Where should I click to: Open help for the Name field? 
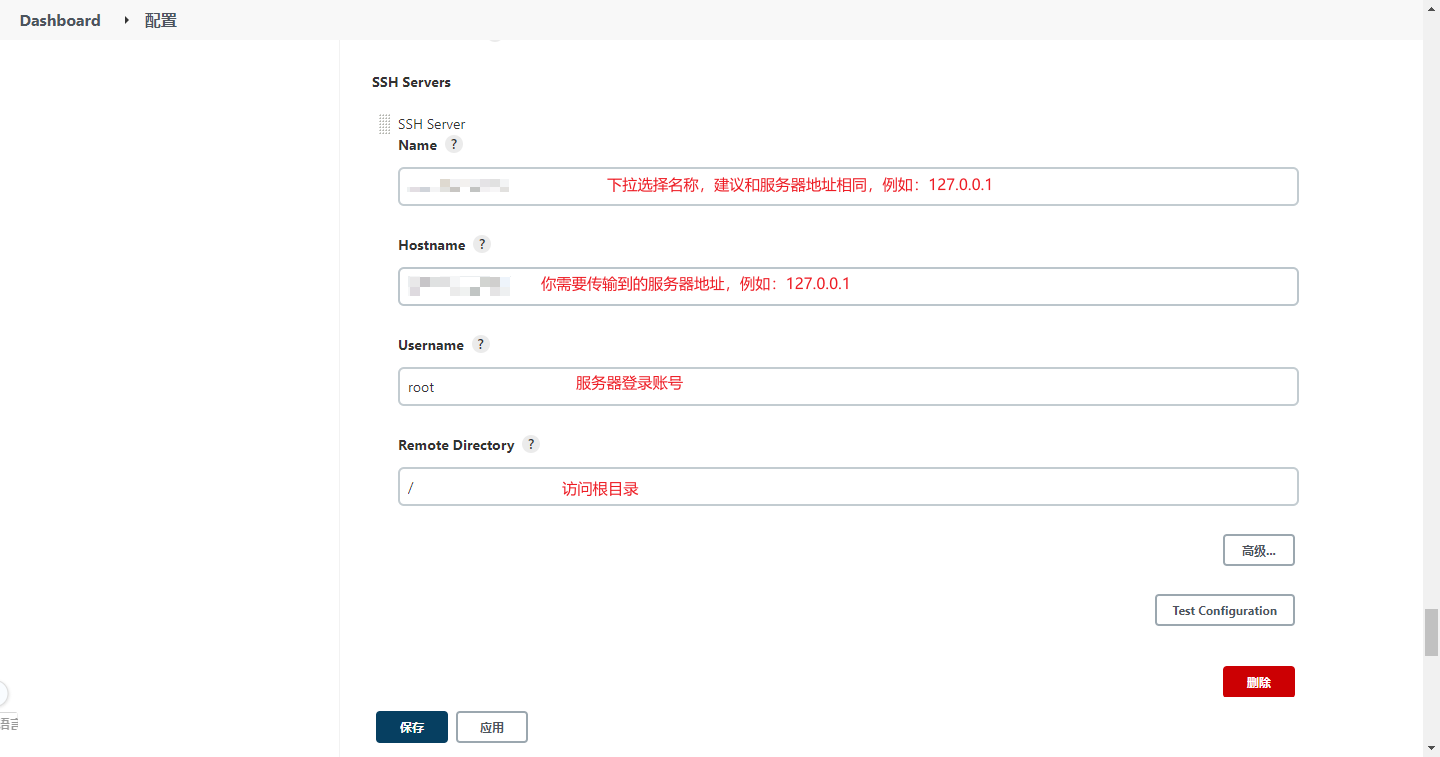pyautogui.click(x=454, y=144)
